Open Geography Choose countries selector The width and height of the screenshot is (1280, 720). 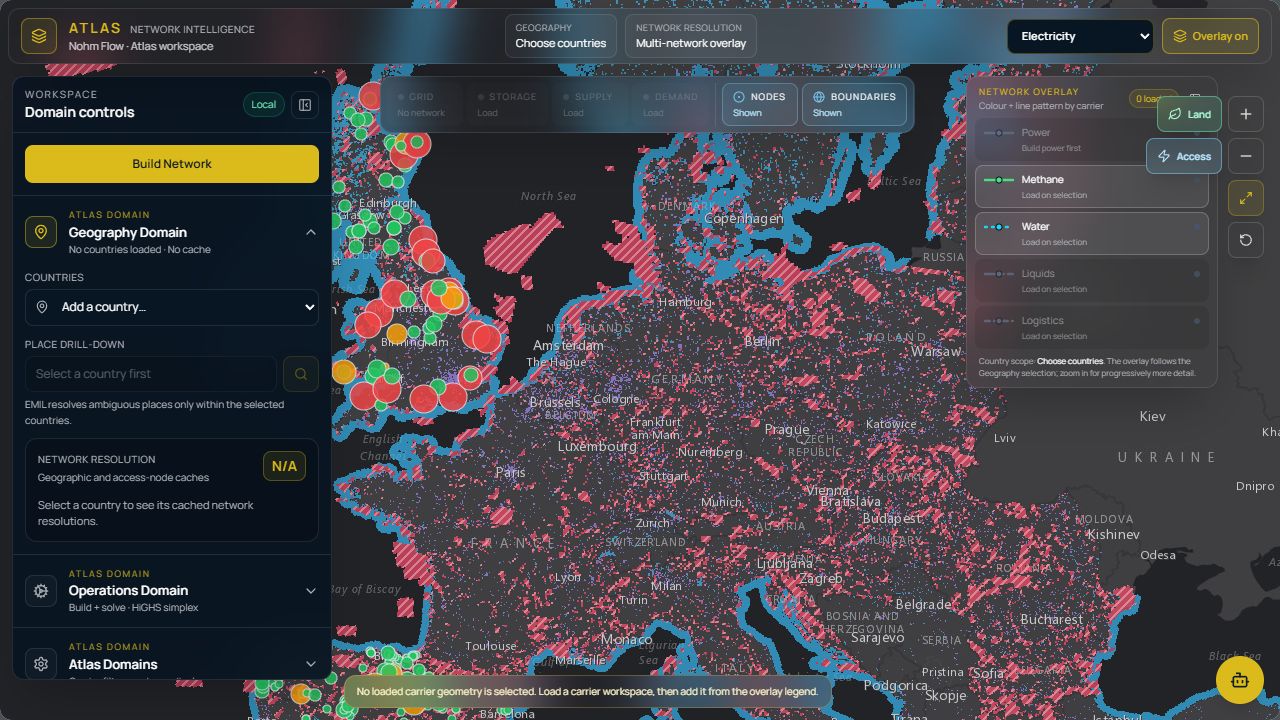[561, 36]
